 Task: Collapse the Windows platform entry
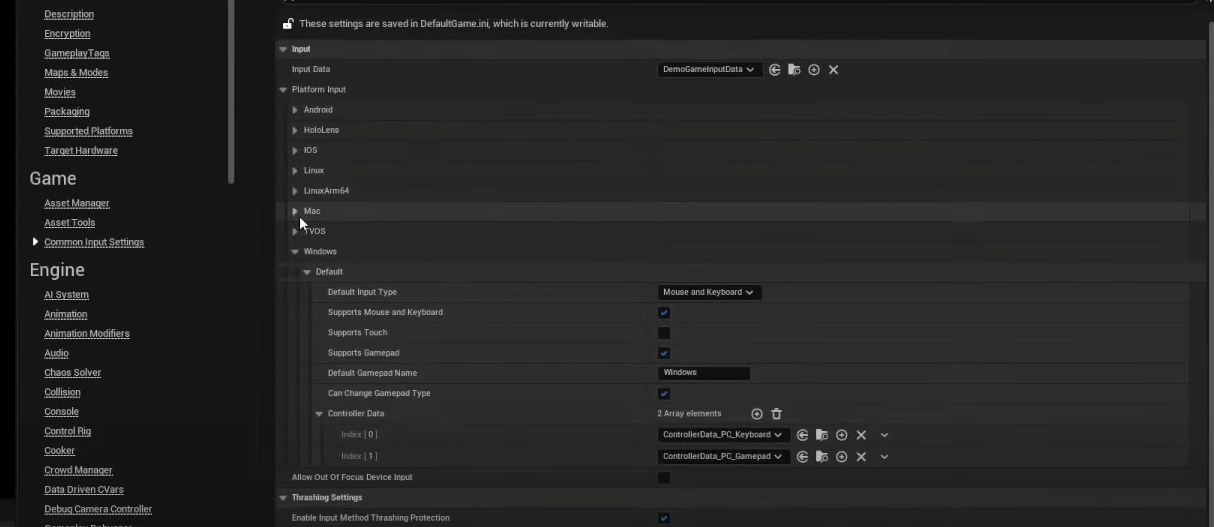pos(295,252)
